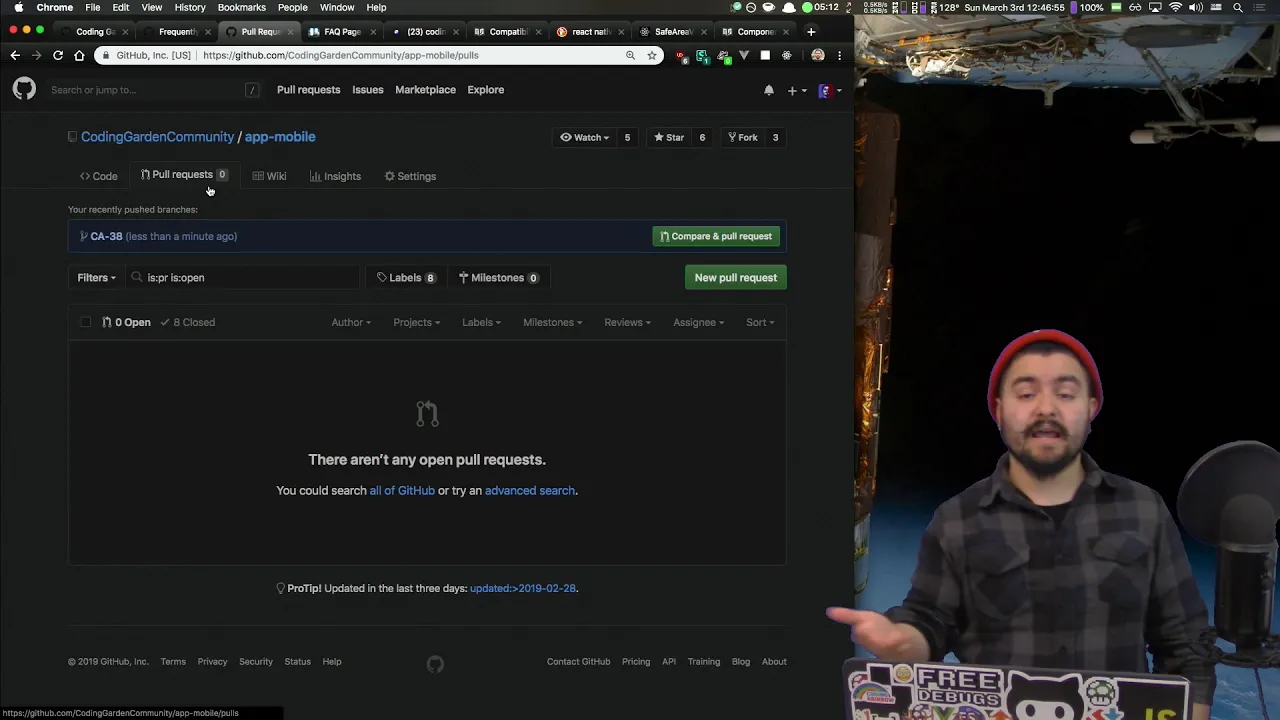Switch to the Pull requests repo tab
This screenshot has width=1280, height=720.
(x=184, y=175)
